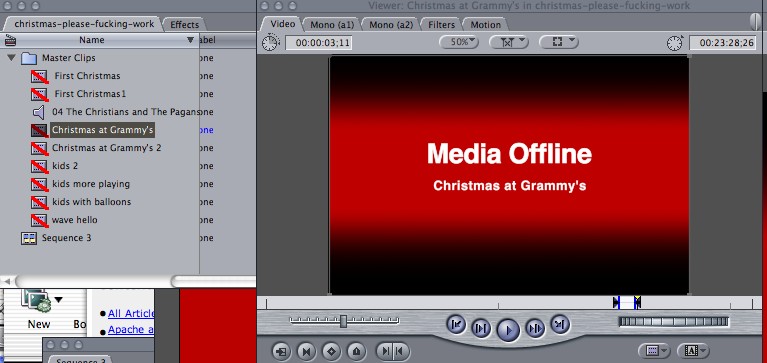Click the Play button in Viewer
The height and width of the screenshot is (363, 767).
(508, 330)
